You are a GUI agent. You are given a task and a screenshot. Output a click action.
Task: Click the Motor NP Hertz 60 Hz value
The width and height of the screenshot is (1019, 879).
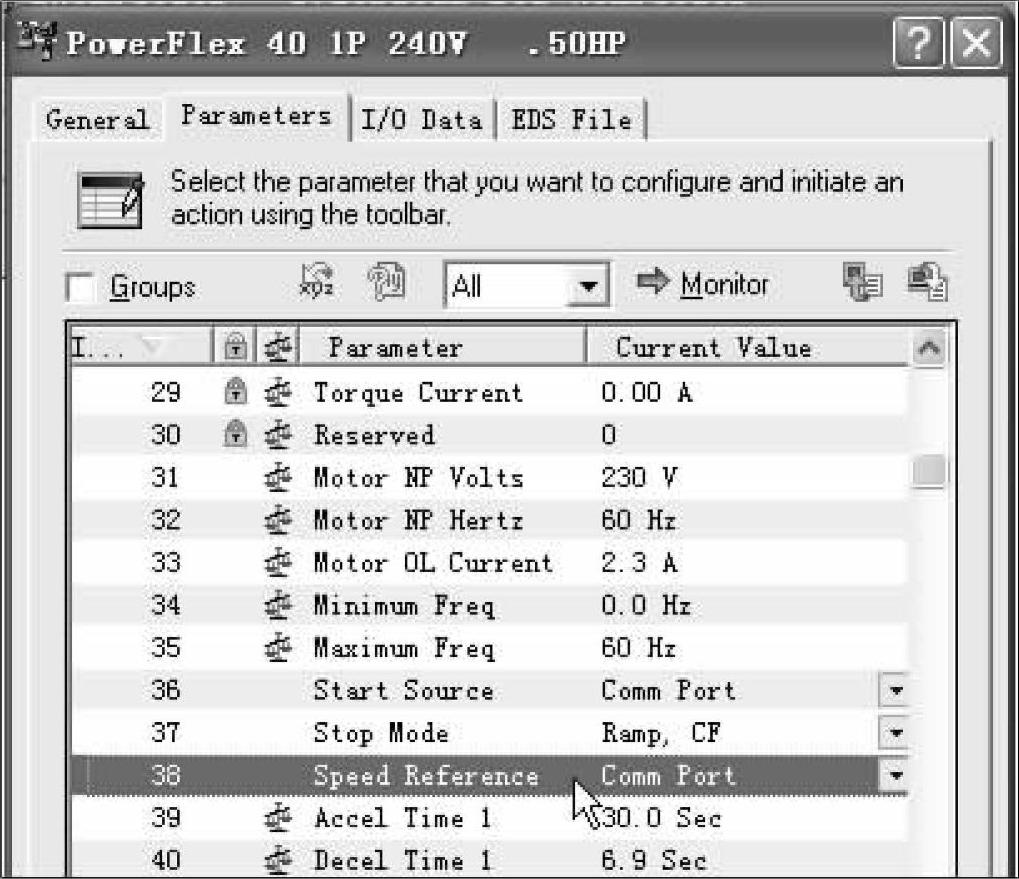click(x=639, y=520)
